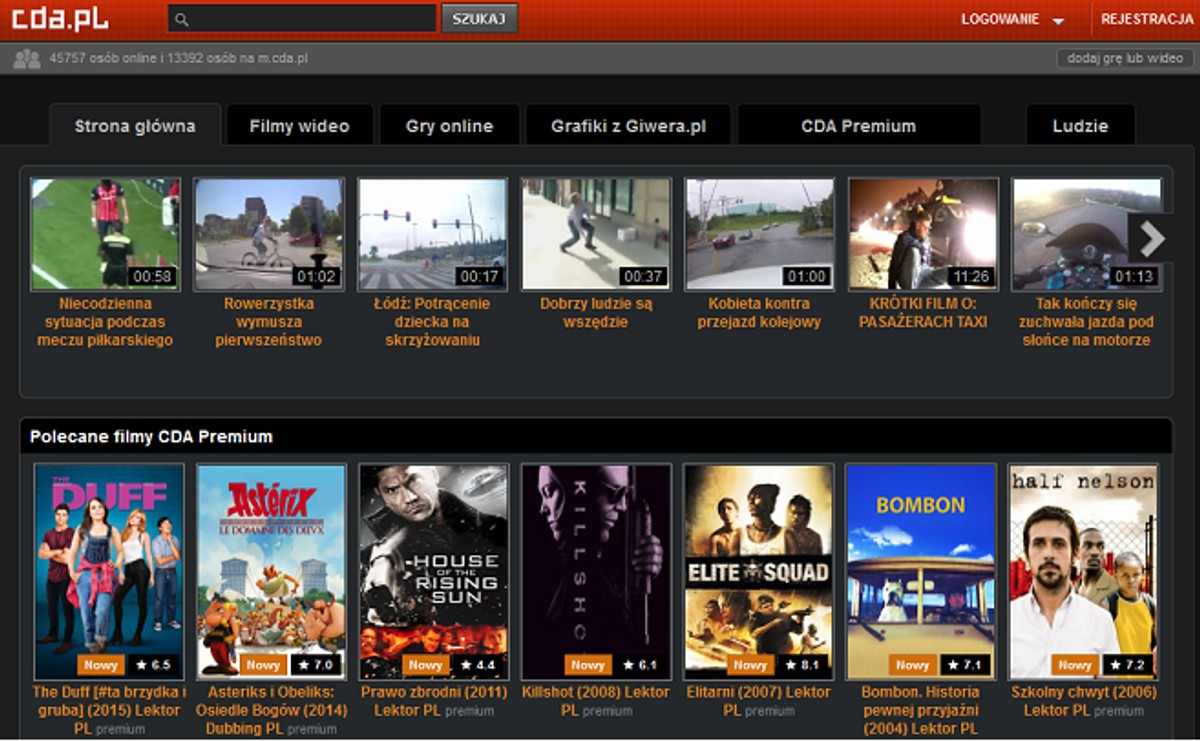Click the people online icon

tap(26, 58)
